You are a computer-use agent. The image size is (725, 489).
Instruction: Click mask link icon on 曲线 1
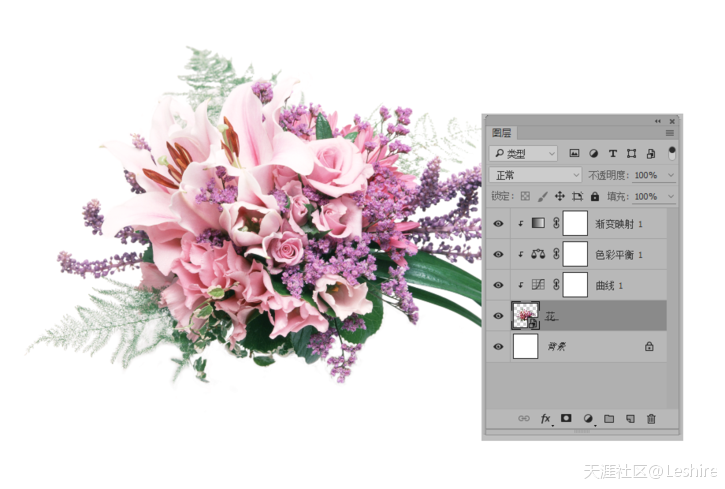[x=556, y=284]
